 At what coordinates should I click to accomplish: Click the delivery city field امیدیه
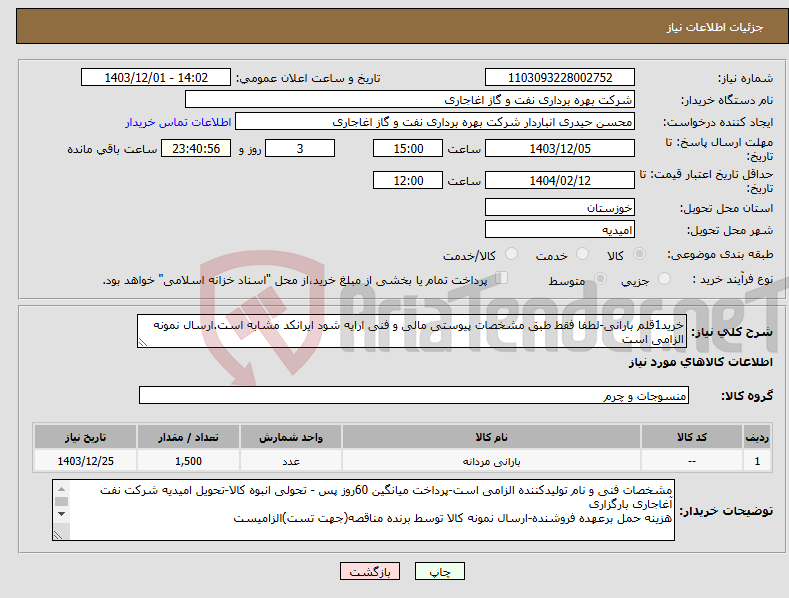click(x=560, y=230)
